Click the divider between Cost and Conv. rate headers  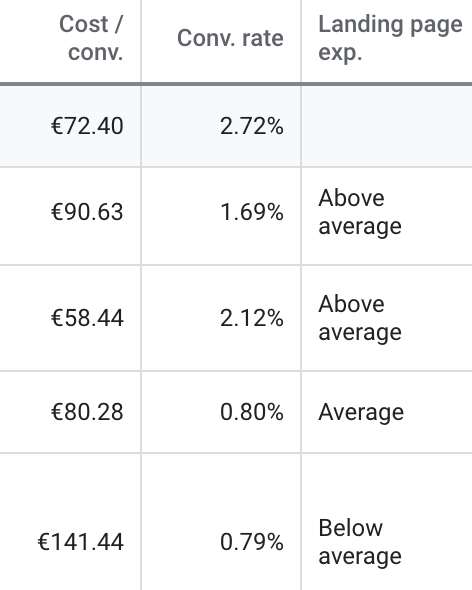(141, 41)
